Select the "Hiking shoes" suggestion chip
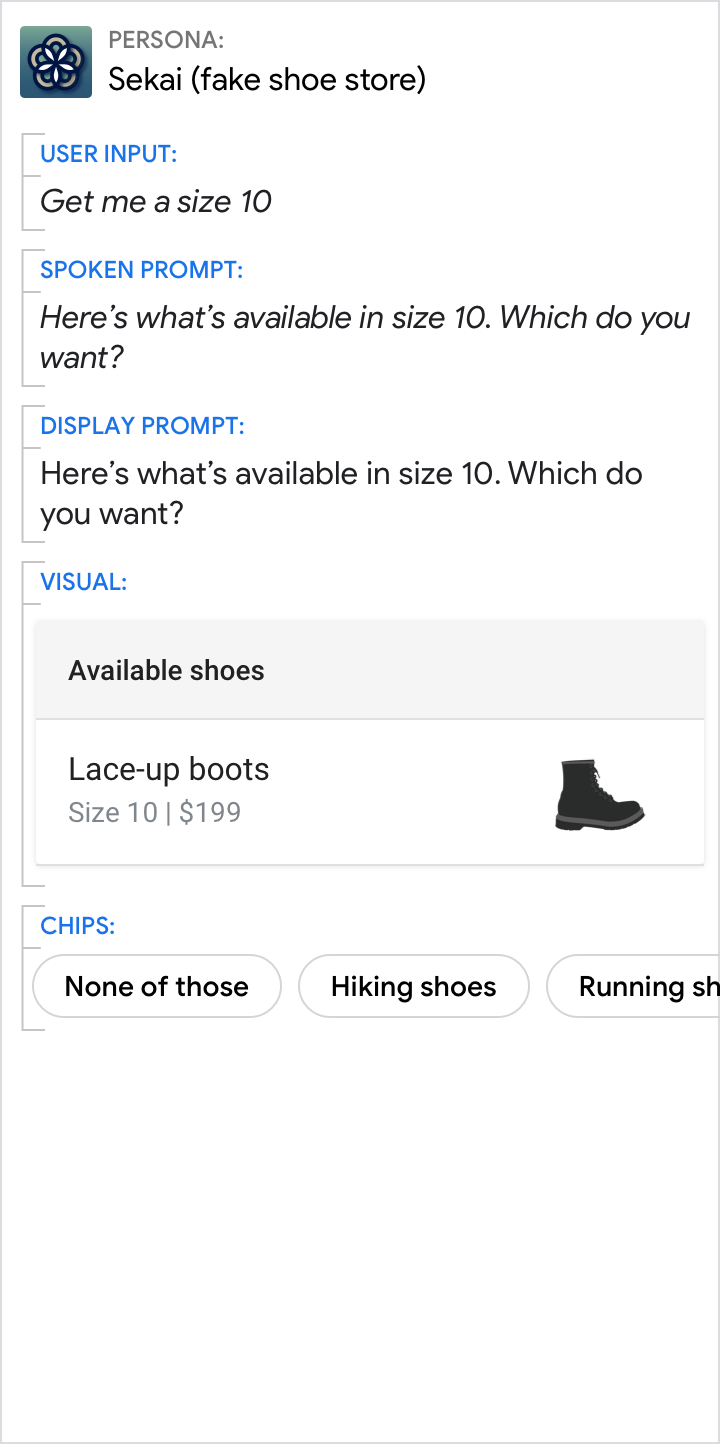This screenshot has height=1444, width=720. 413,987
